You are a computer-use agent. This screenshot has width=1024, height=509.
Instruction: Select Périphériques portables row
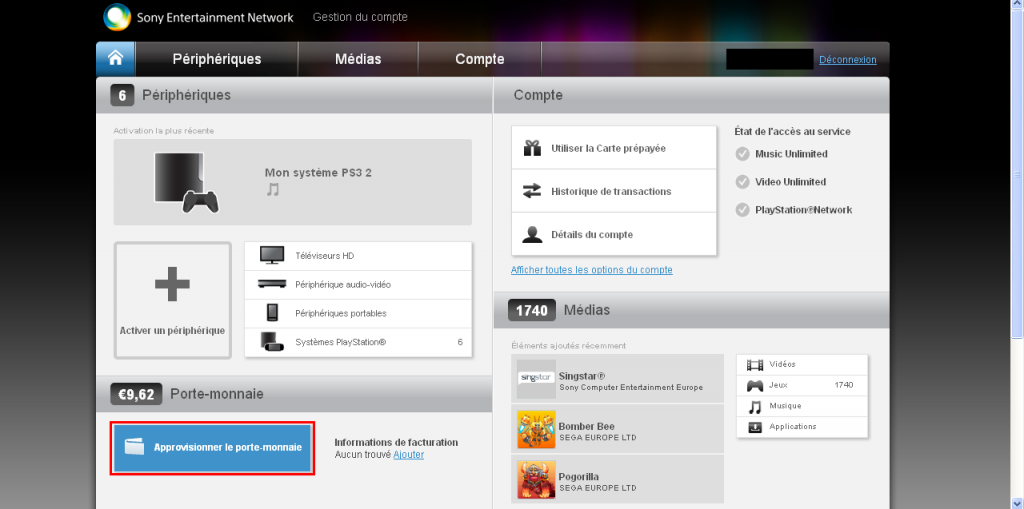(x=358, y=313)
